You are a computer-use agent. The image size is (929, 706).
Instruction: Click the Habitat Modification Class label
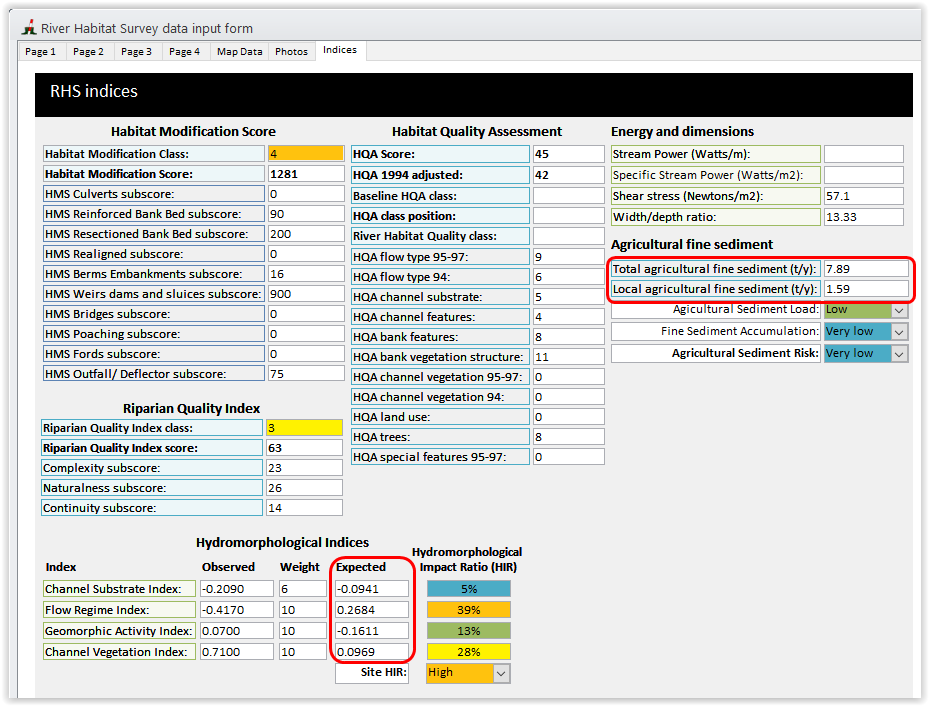154,154
